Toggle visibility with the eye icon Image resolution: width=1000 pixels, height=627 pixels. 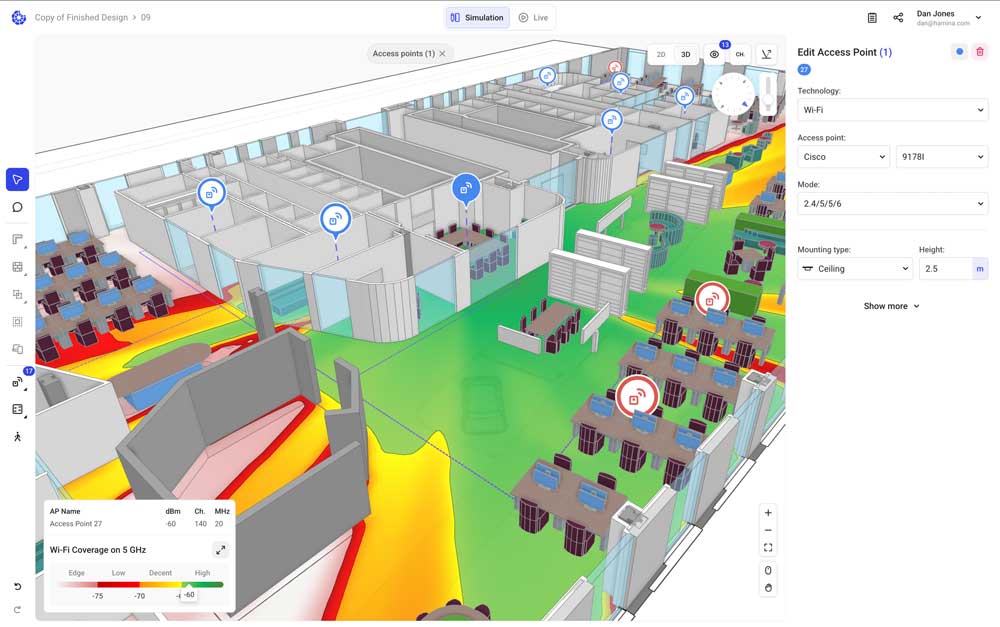[x=714, y=54]
